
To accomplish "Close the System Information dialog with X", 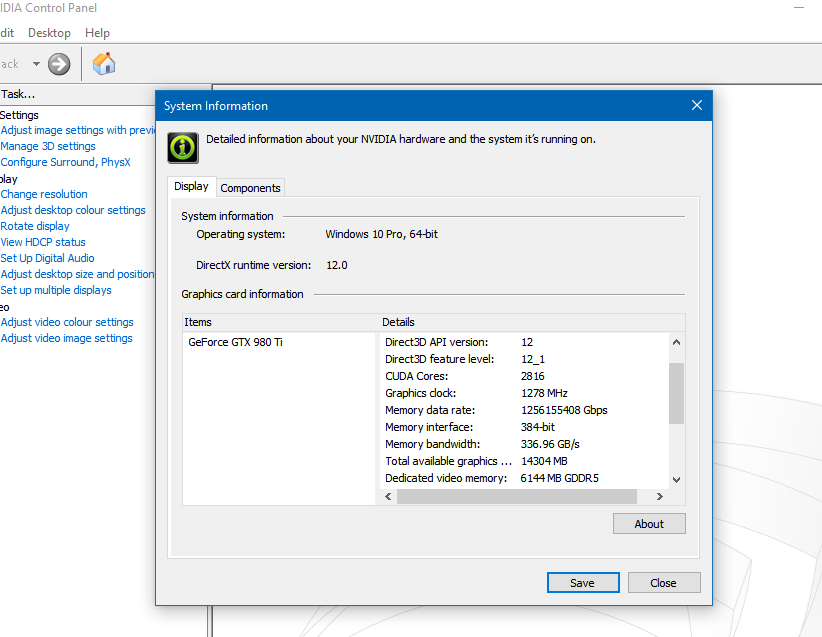I will coord(697,105).
